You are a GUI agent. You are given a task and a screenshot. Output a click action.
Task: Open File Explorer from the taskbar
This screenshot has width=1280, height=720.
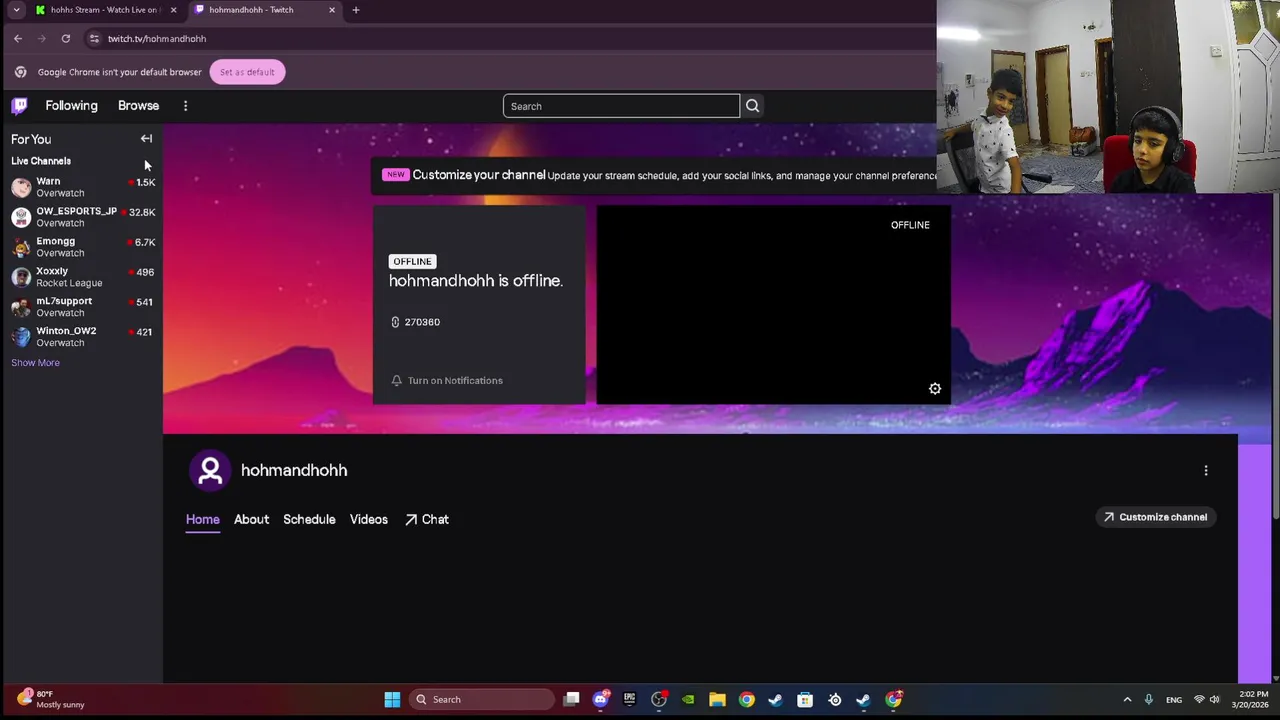pyautogui.click(x=717, y=699)
